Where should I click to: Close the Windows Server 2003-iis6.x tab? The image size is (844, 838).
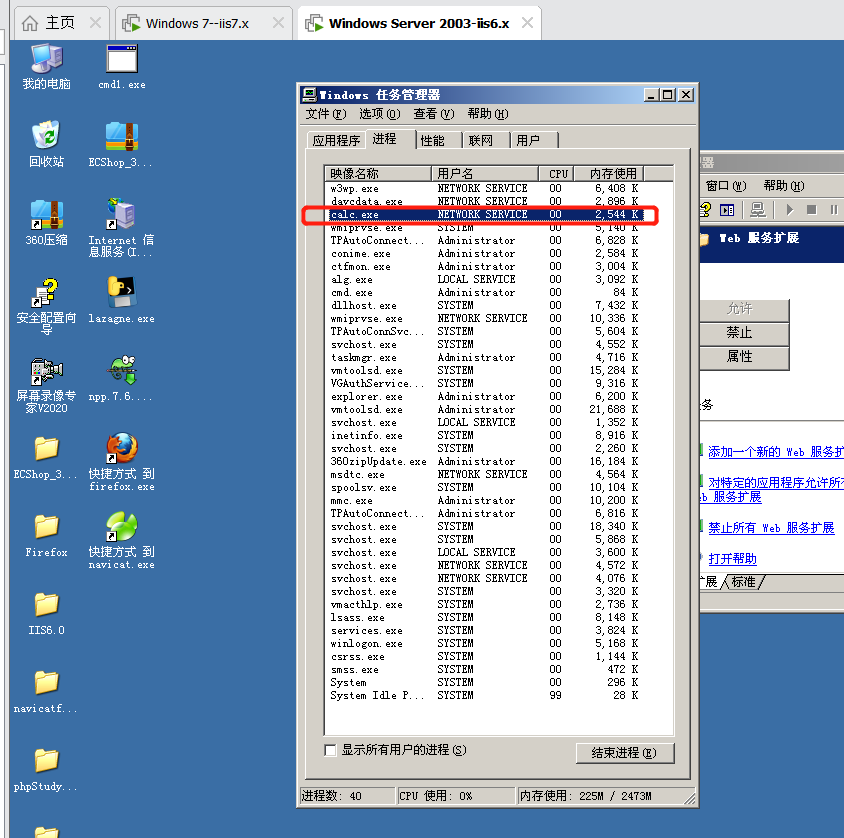[x=528, y=23]
